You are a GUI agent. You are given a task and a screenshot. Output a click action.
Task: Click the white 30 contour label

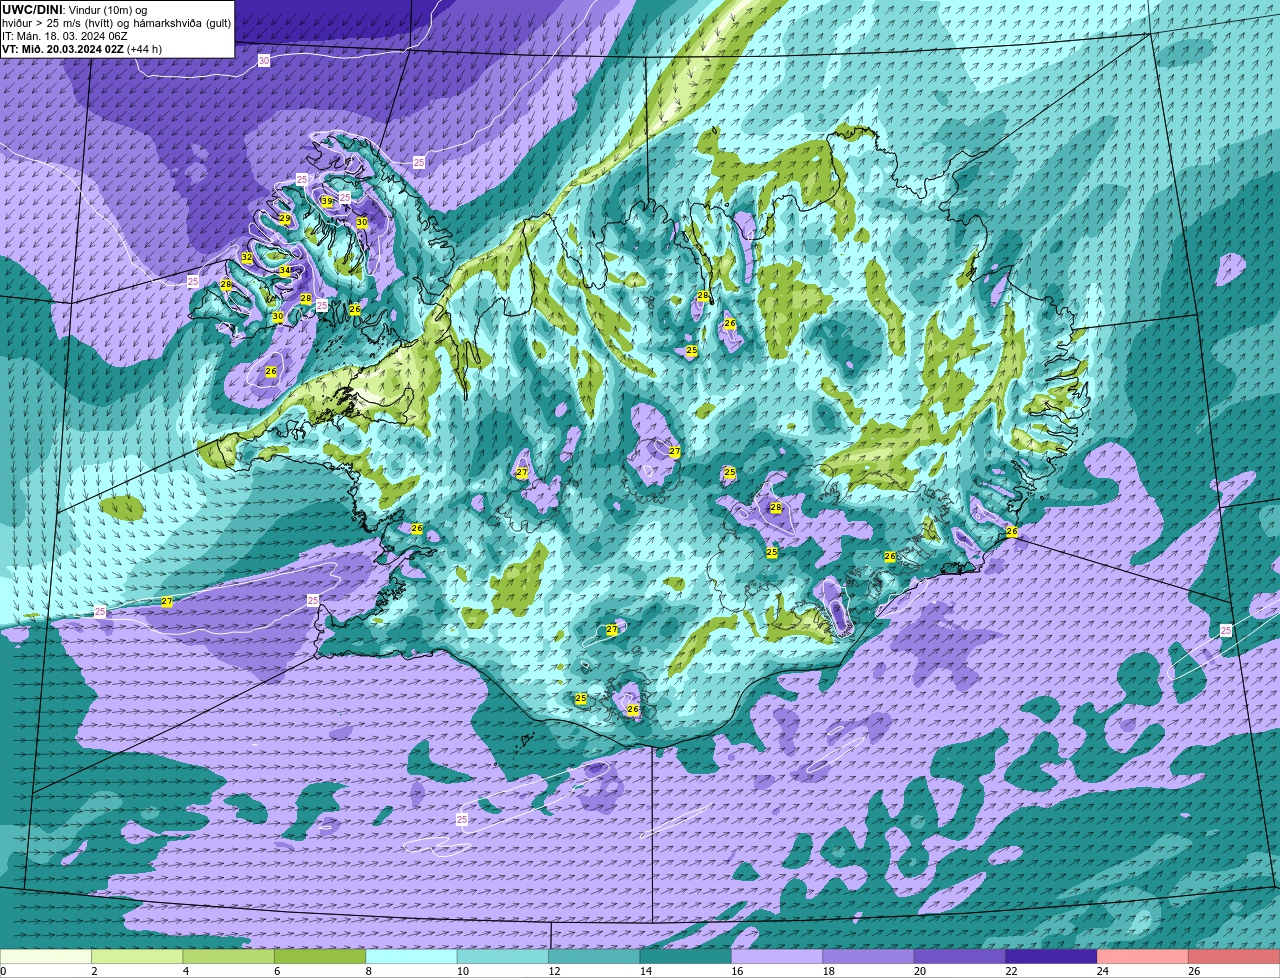click(264, 61)
